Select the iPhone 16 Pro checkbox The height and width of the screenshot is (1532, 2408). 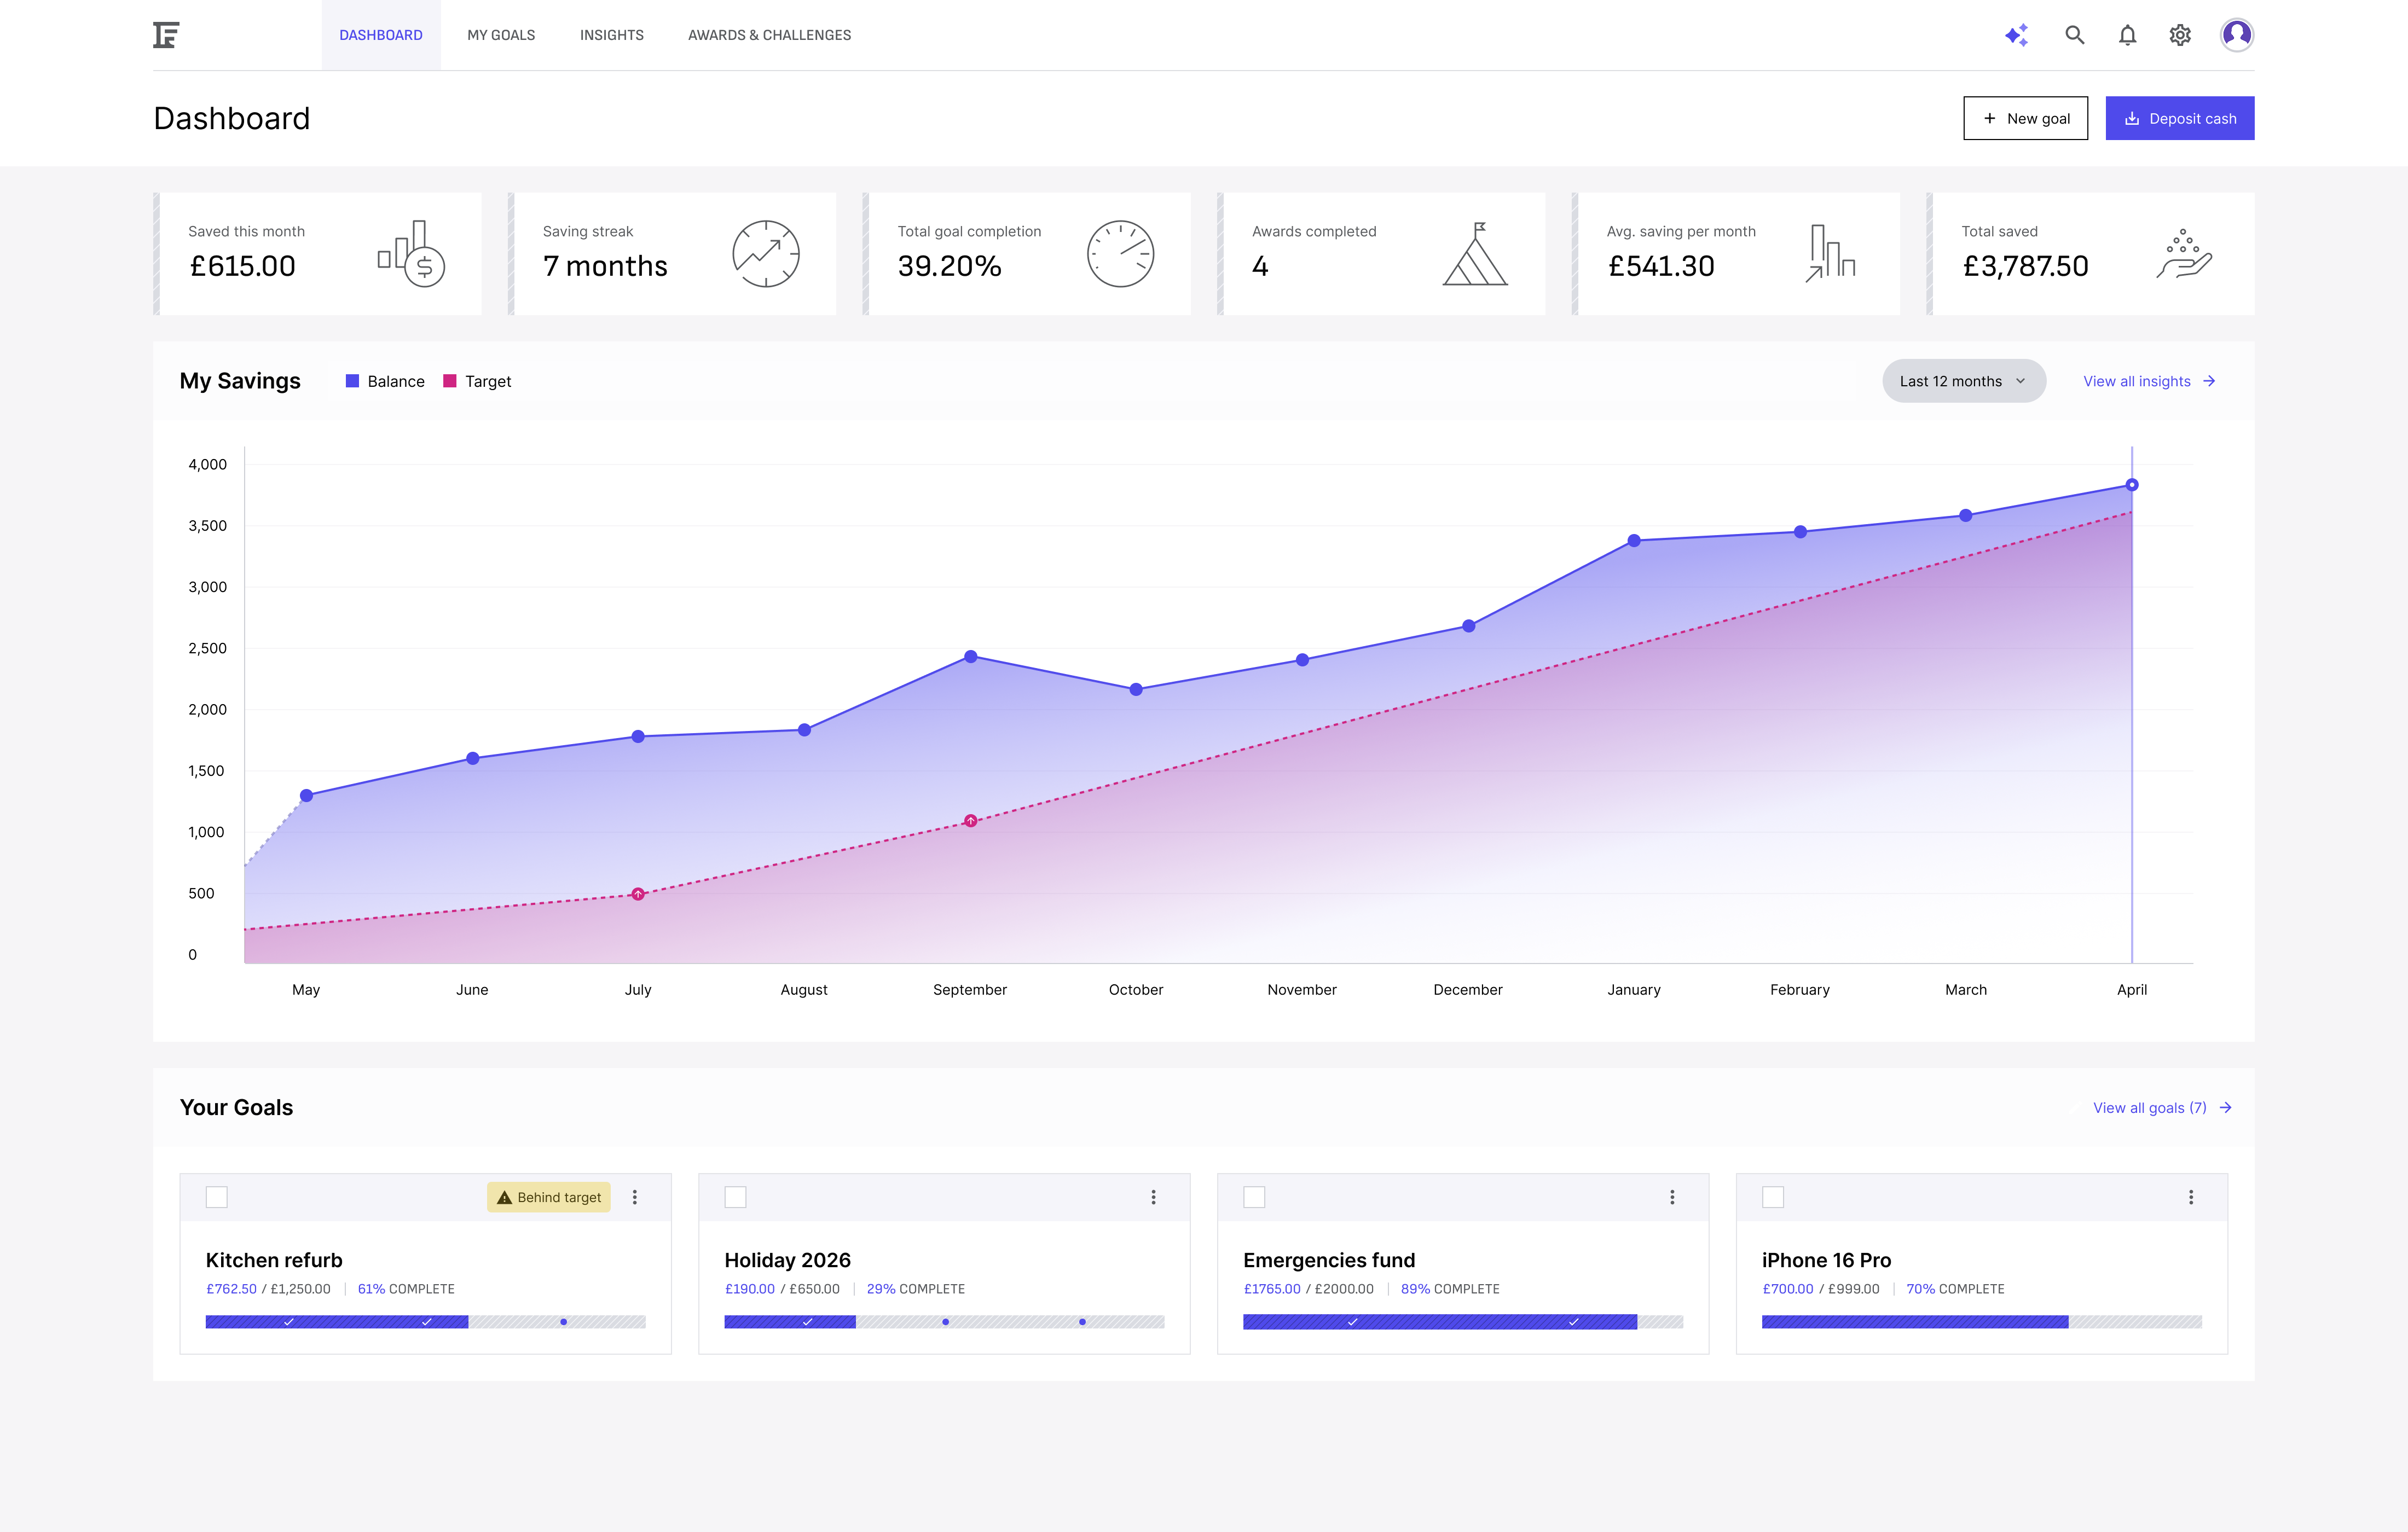1773,1197
